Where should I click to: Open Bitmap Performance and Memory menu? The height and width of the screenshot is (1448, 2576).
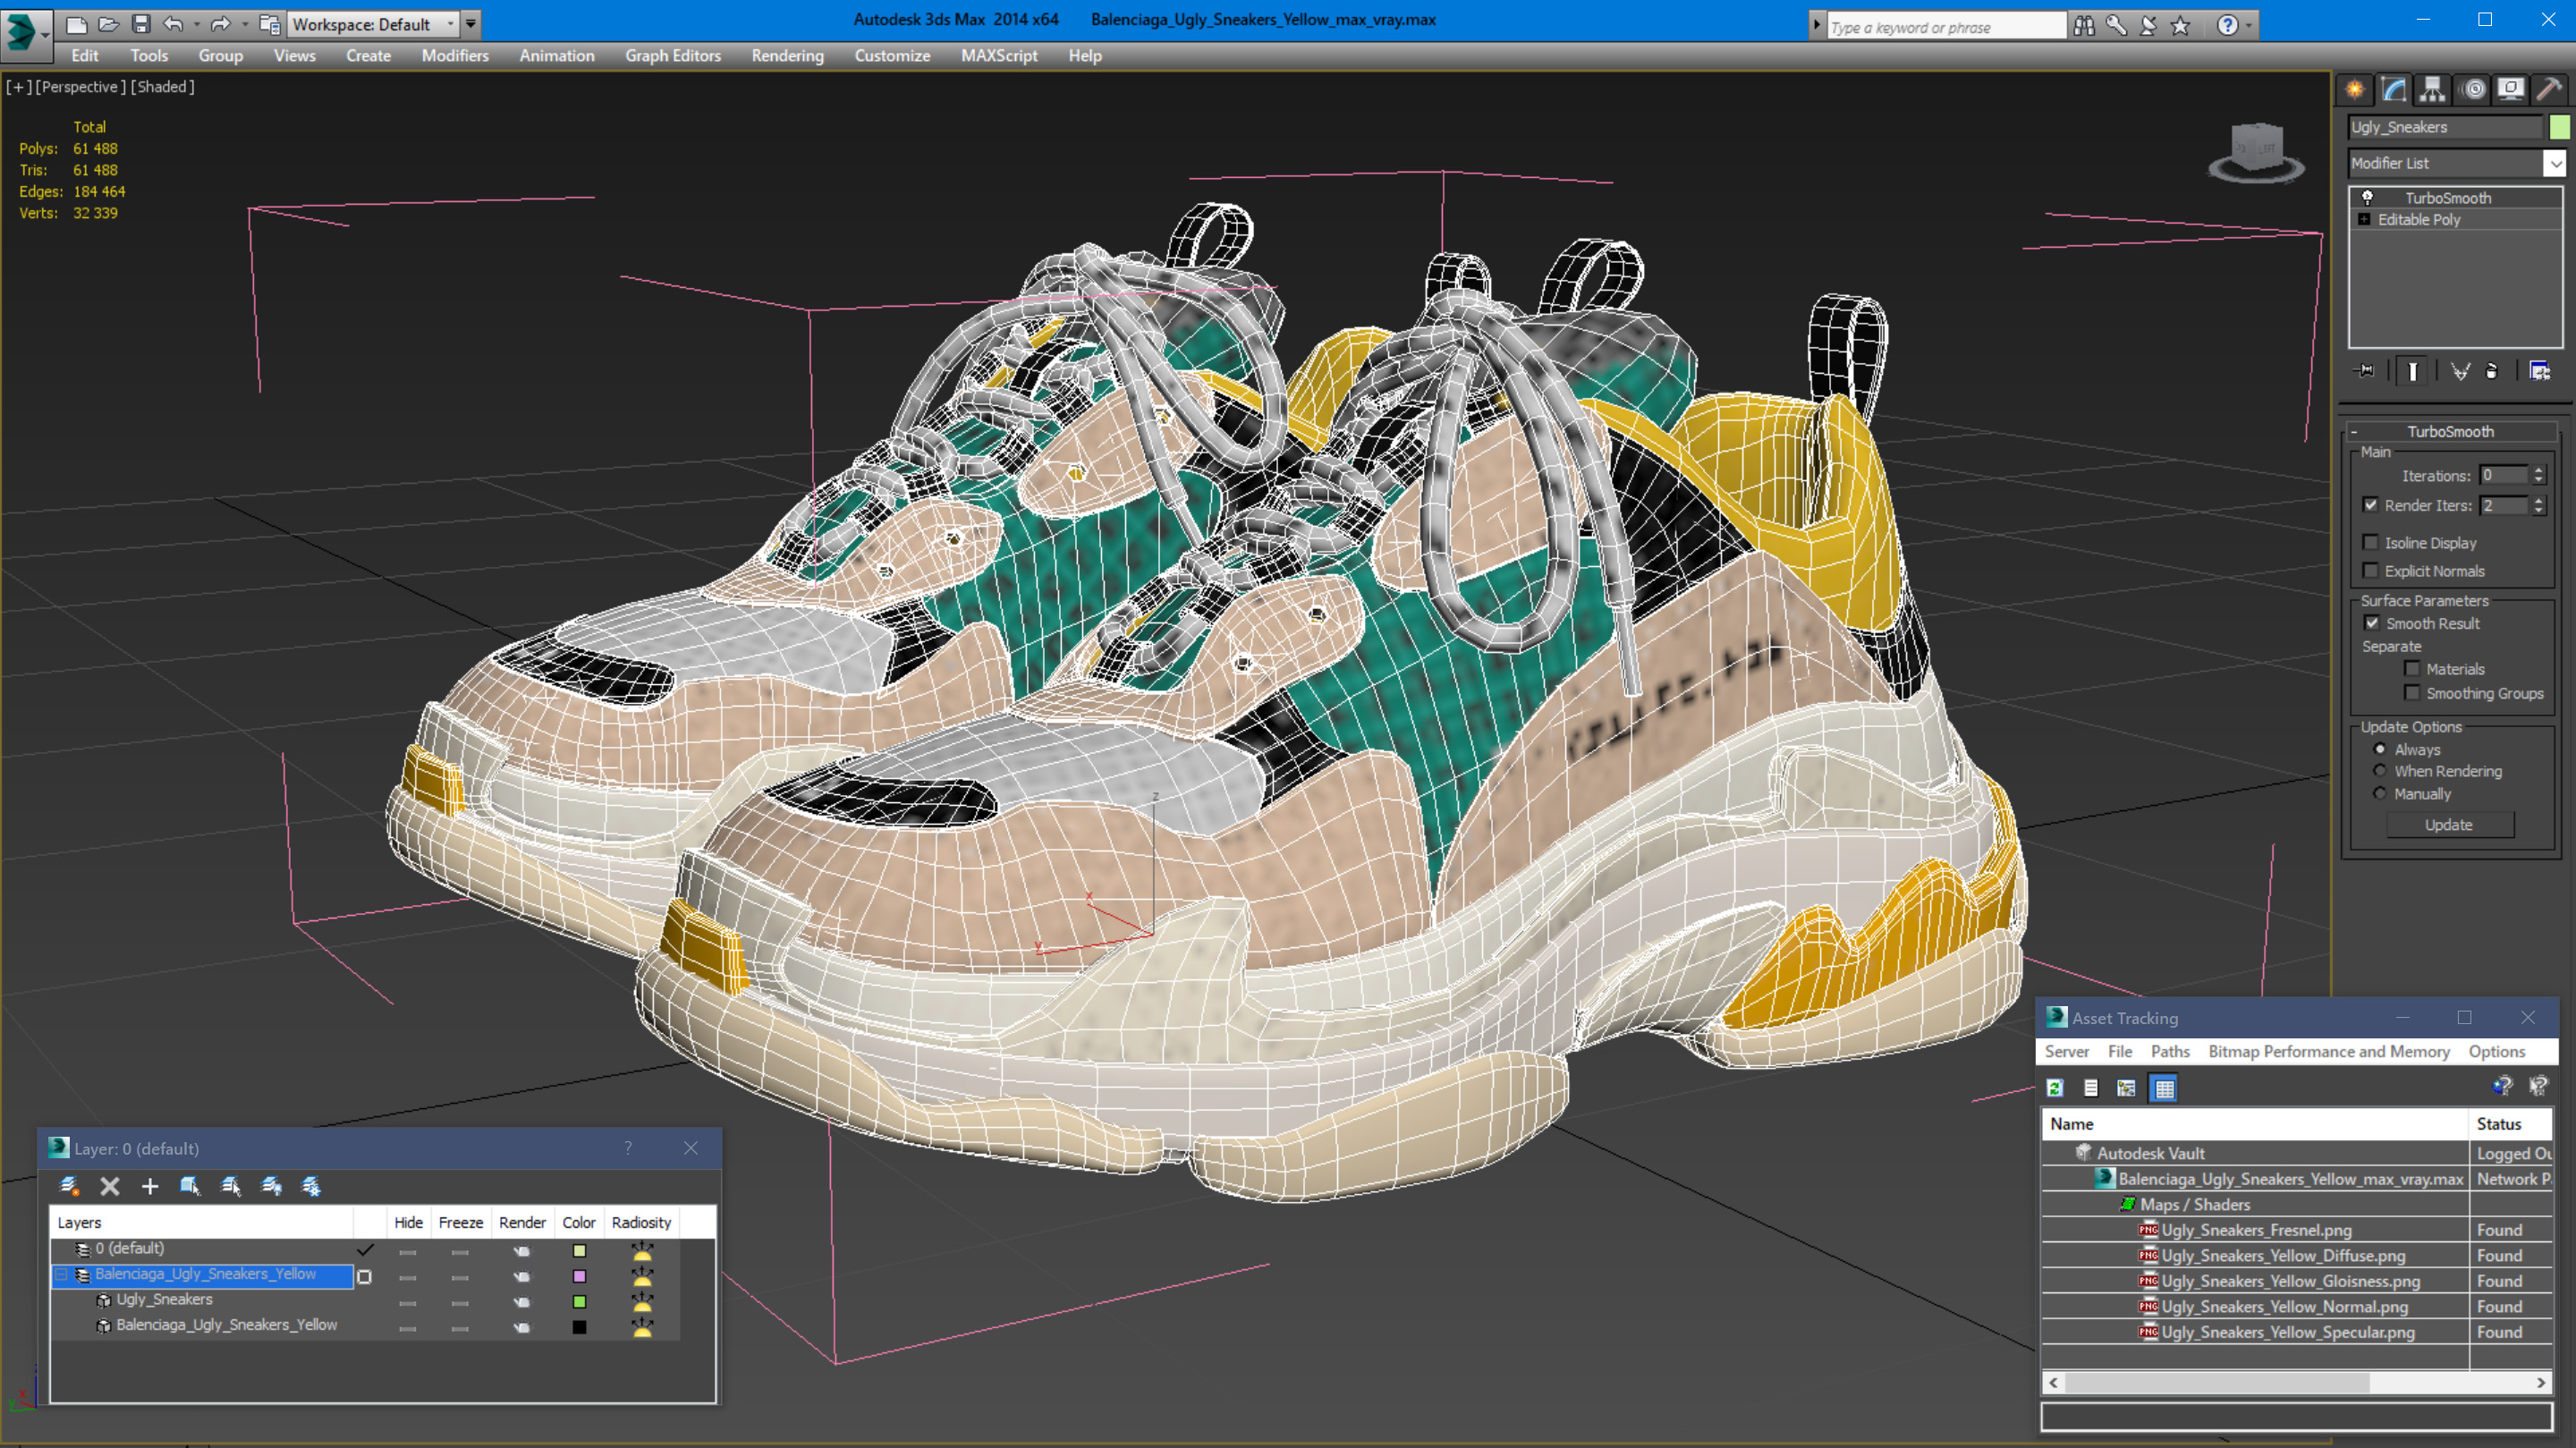2328,1051
